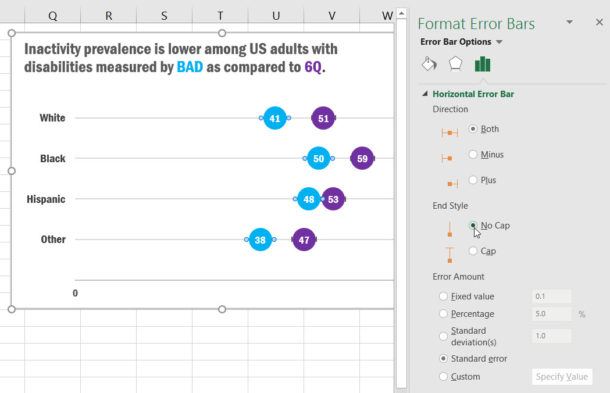Click the Minus direction error bar icon

tap(447, 158)
